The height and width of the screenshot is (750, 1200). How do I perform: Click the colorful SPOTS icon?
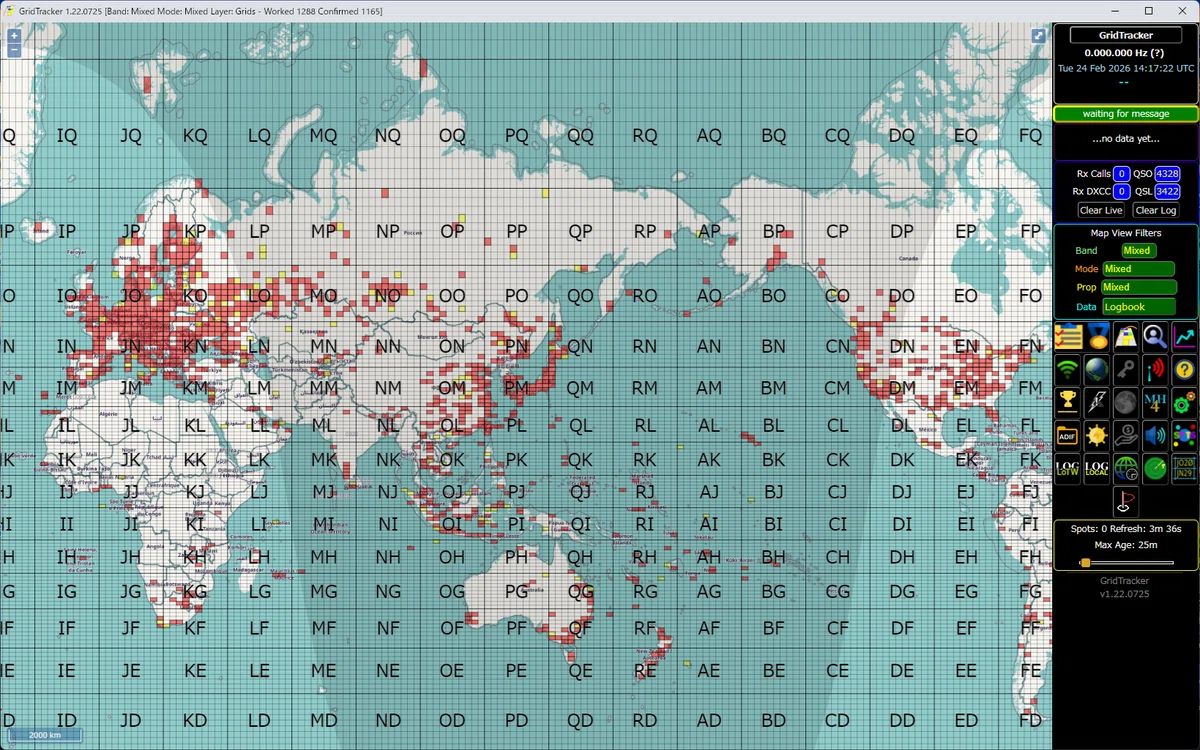1185,436
